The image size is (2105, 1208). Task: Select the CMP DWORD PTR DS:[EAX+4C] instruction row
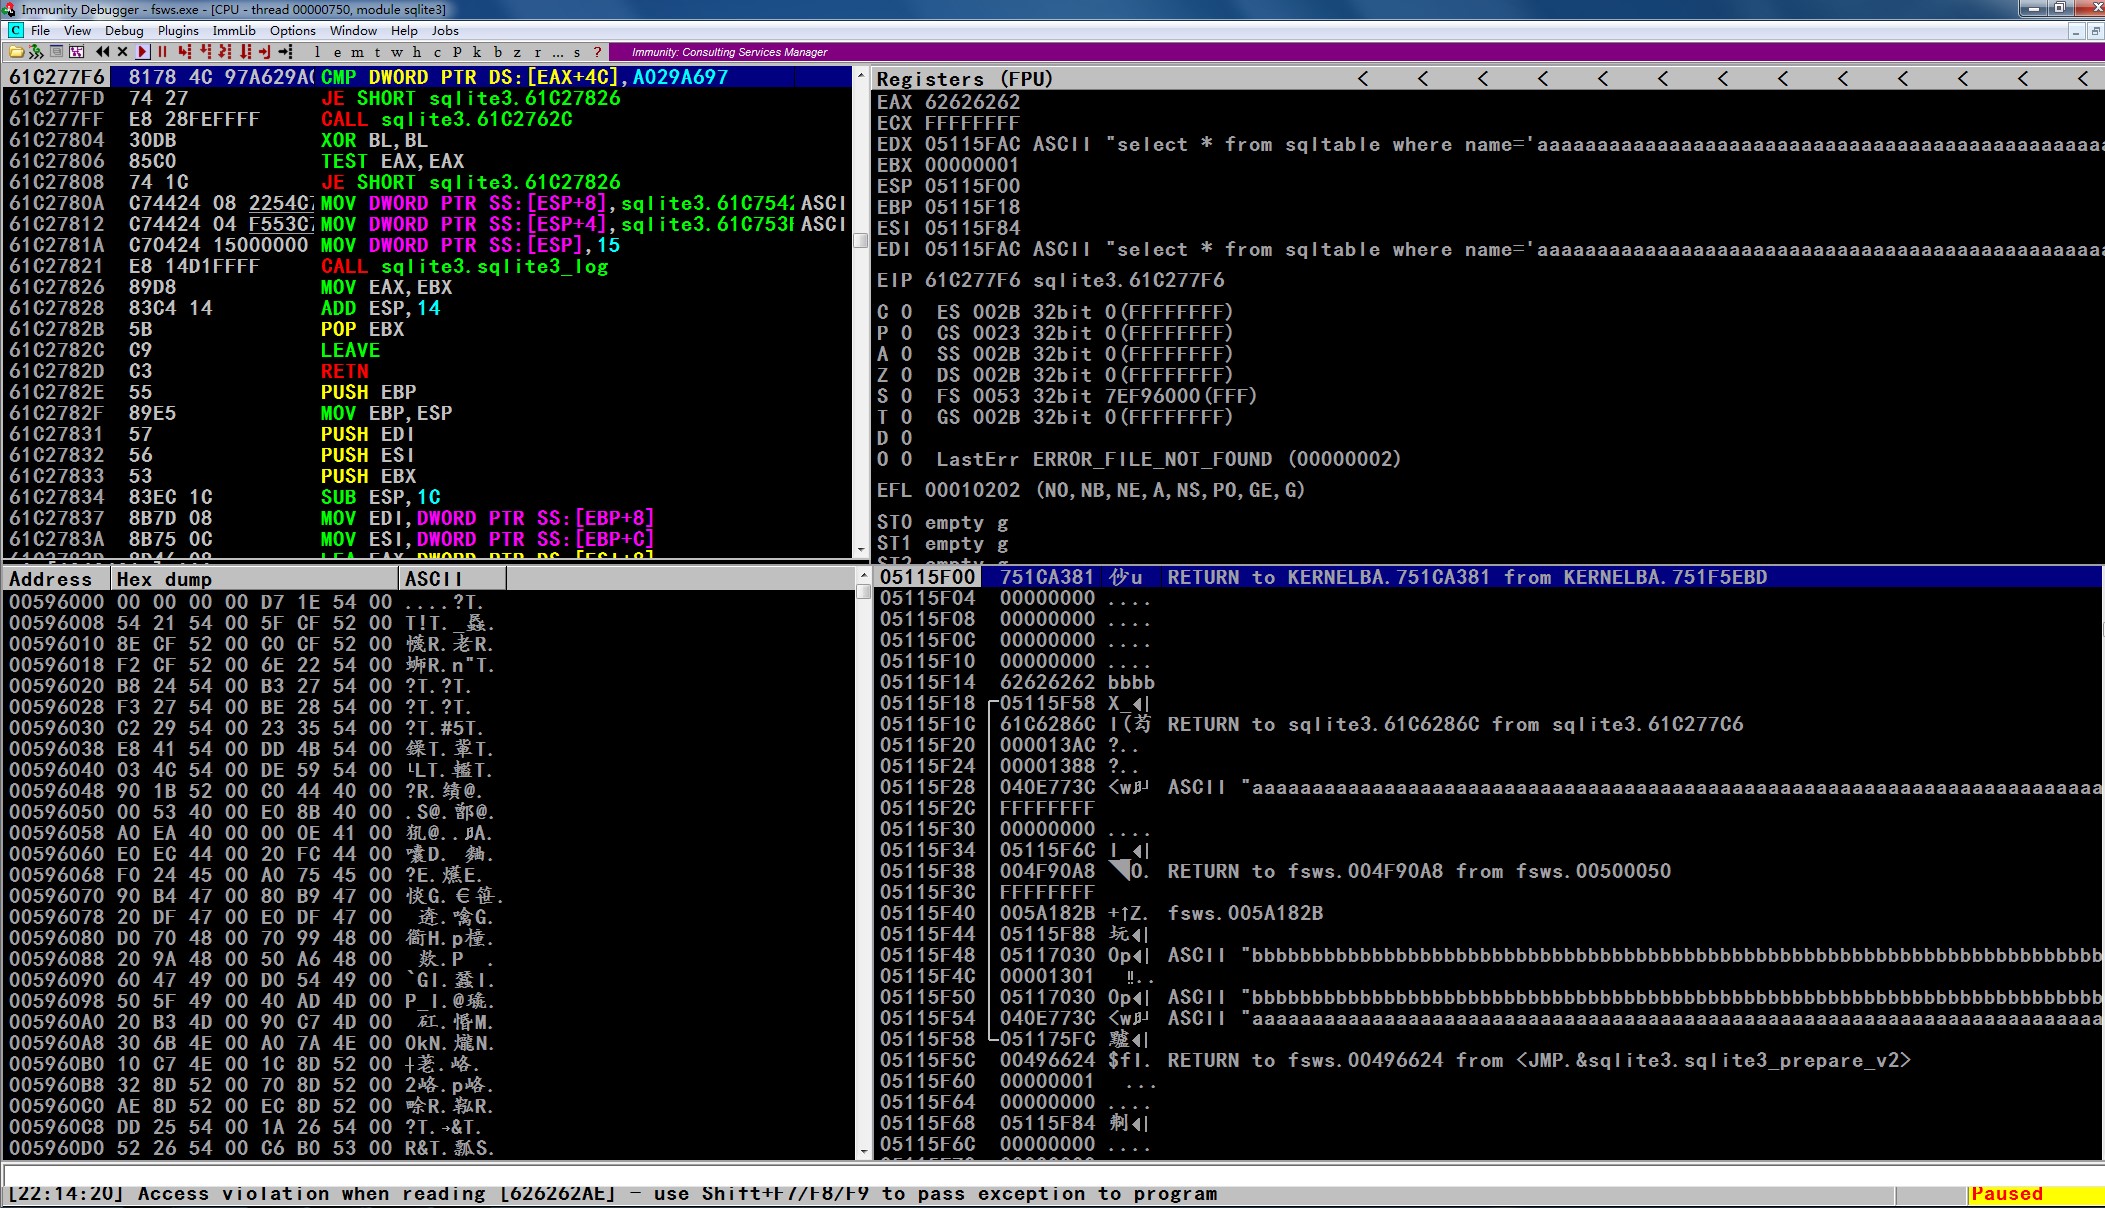pyautogui.click(x=427, y=77)
